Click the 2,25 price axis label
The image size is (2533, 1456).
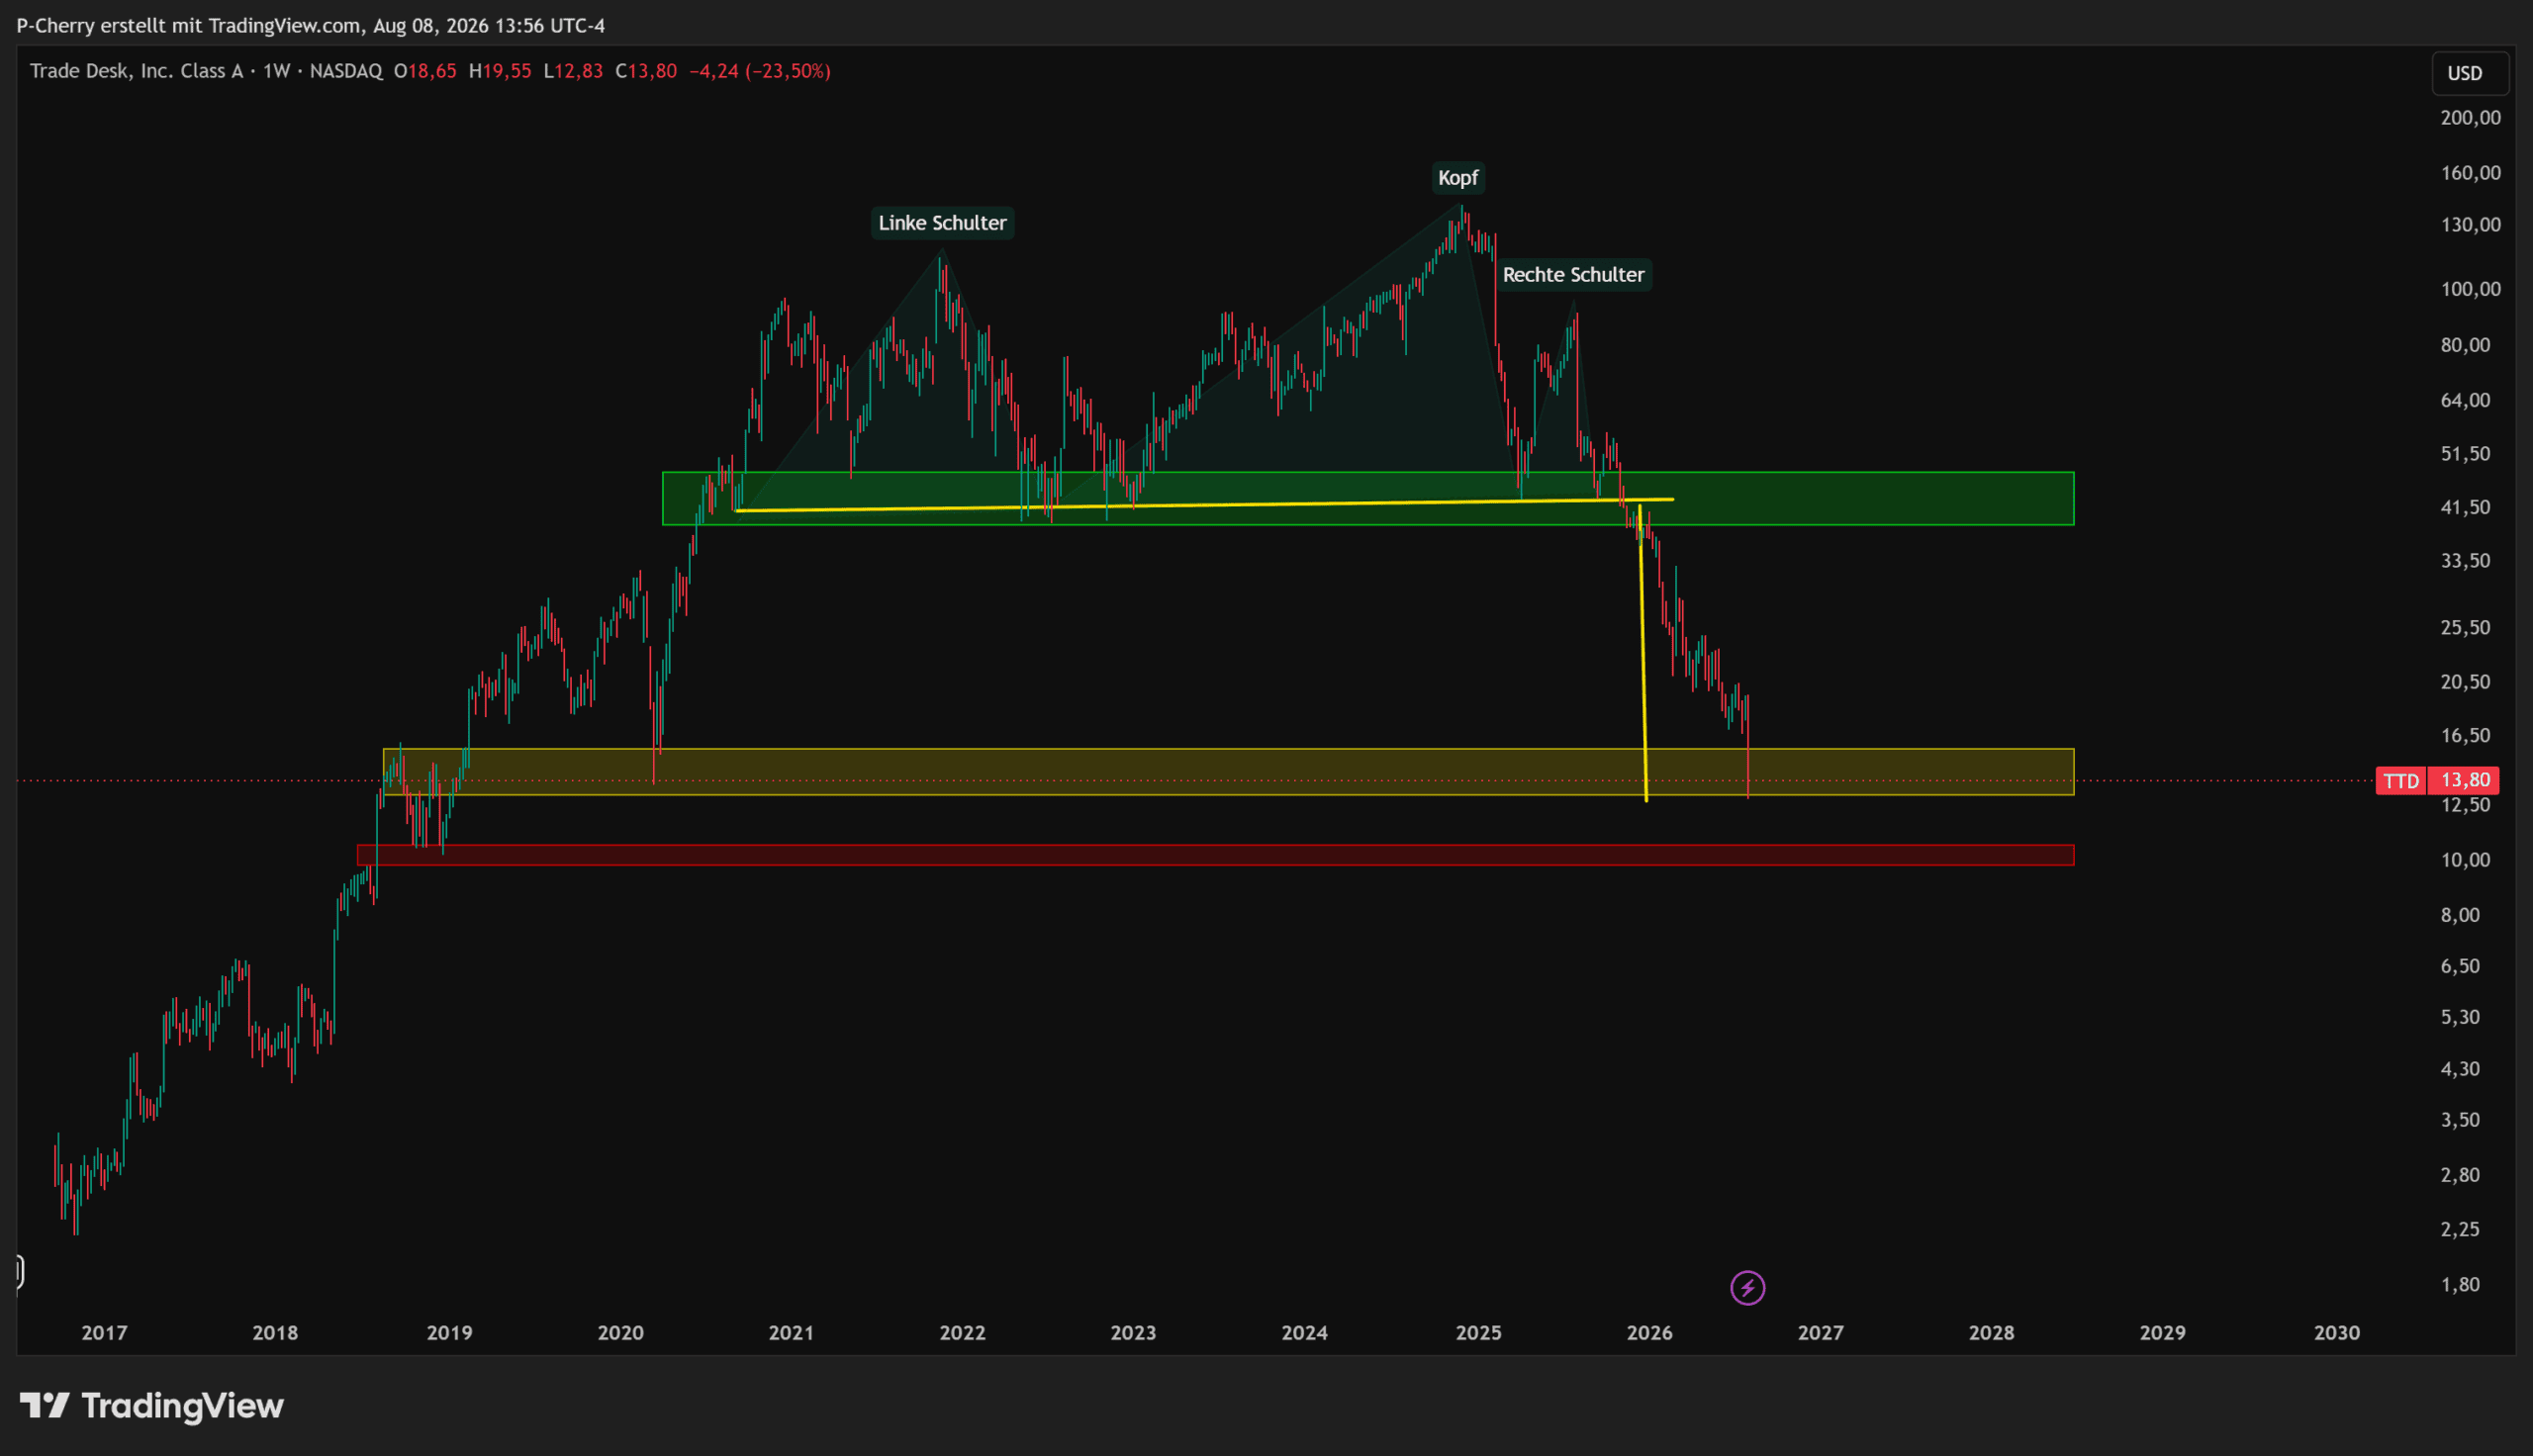pos(2460,1229)
